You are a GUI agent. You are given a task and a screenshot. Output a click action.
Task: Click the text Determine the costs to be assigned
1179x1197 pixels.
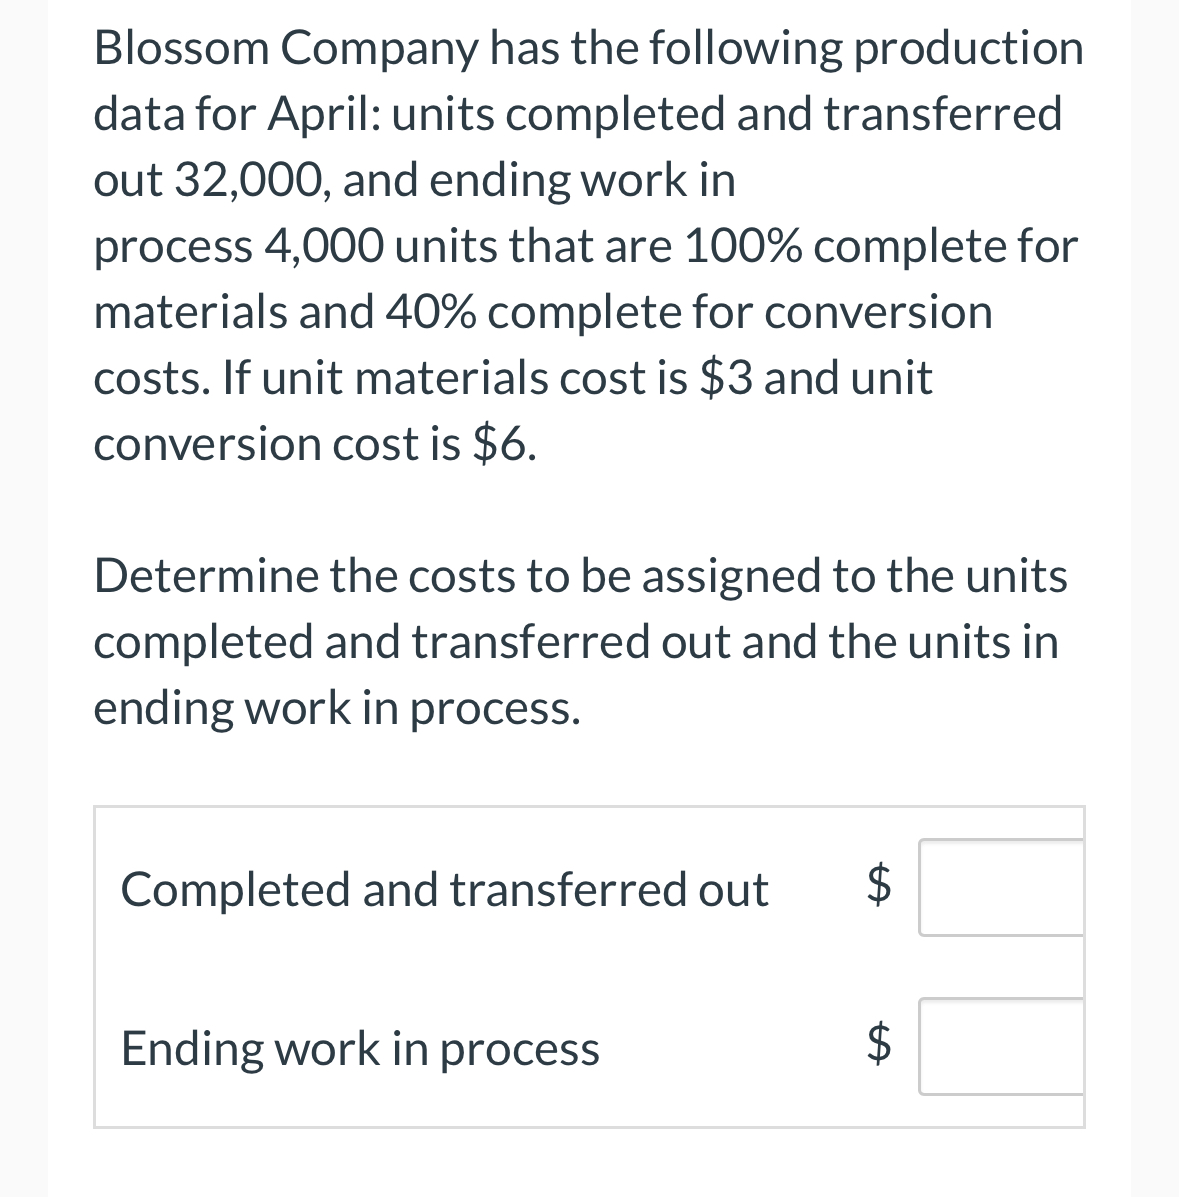[x=580, y=641]
